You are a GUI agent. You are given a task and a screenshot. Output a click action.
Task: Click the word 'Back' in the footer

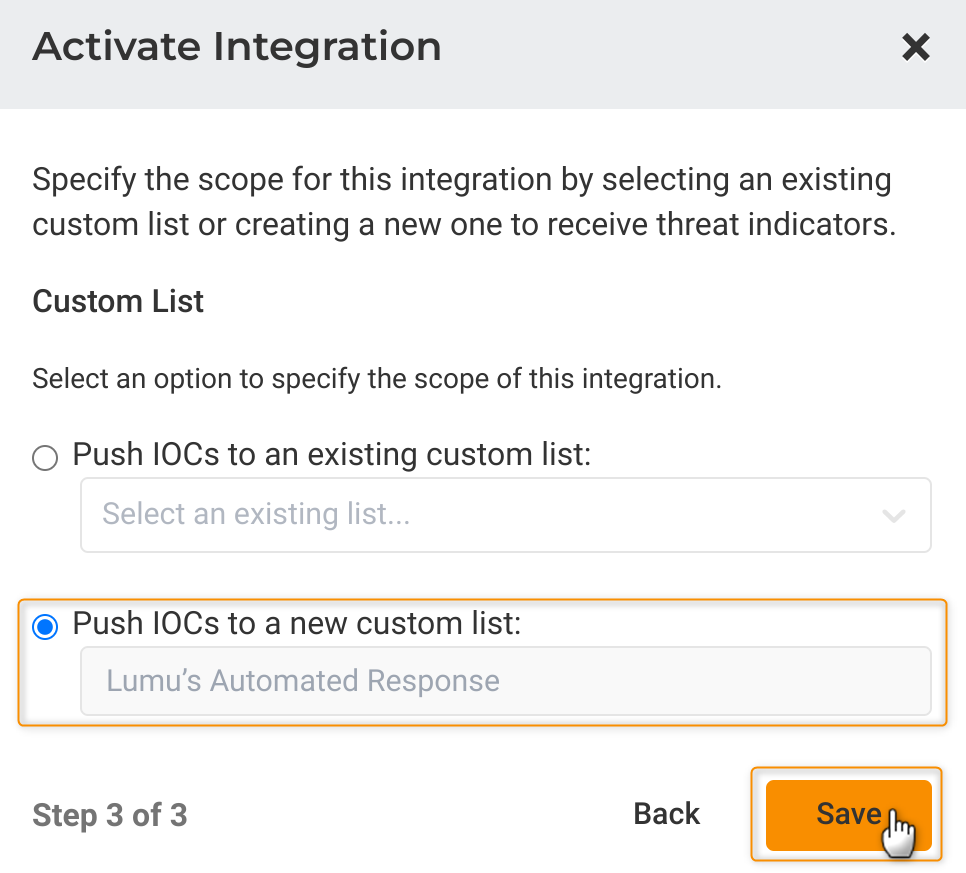[667, 814]
